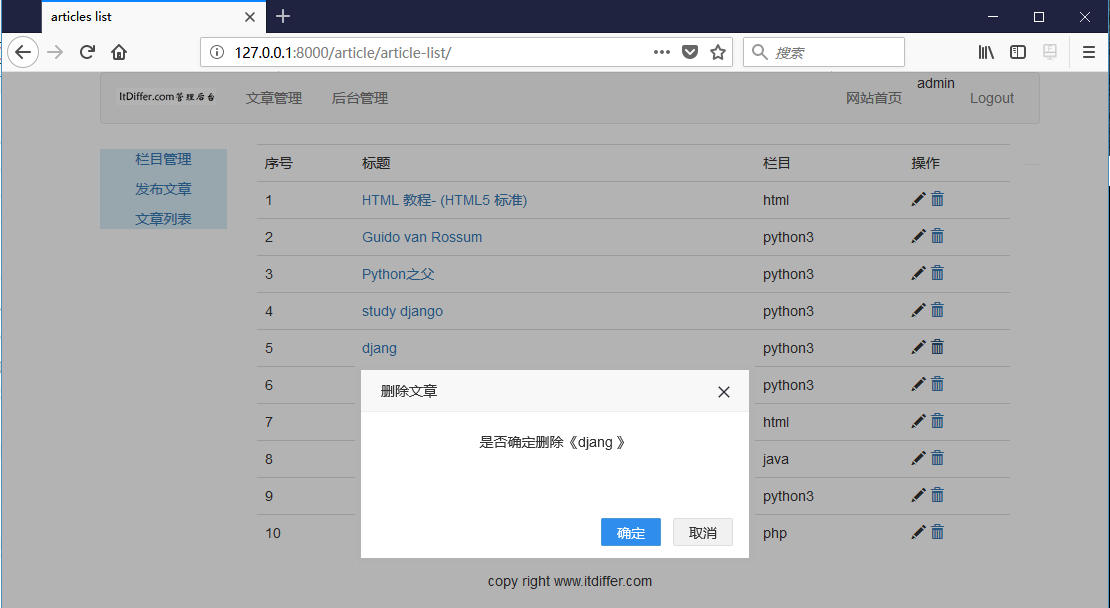1110x608 pixels.
Task: Open 发布文章 in sidebar
Action: [x=164, y=189]
